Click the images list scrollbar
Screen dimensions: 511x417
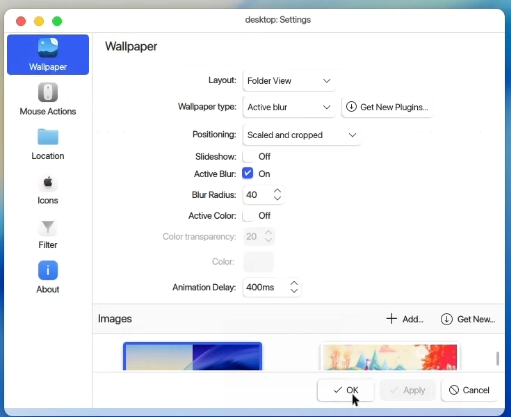pyautogui.click(x=497, y=359)
